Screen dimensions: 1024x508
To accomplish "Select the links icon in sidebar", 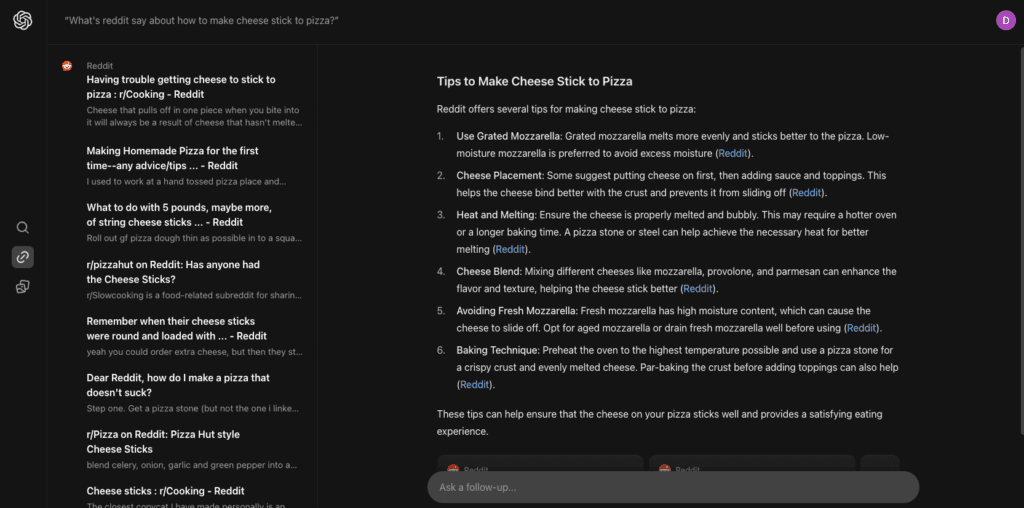I will (x=23, y=257).
